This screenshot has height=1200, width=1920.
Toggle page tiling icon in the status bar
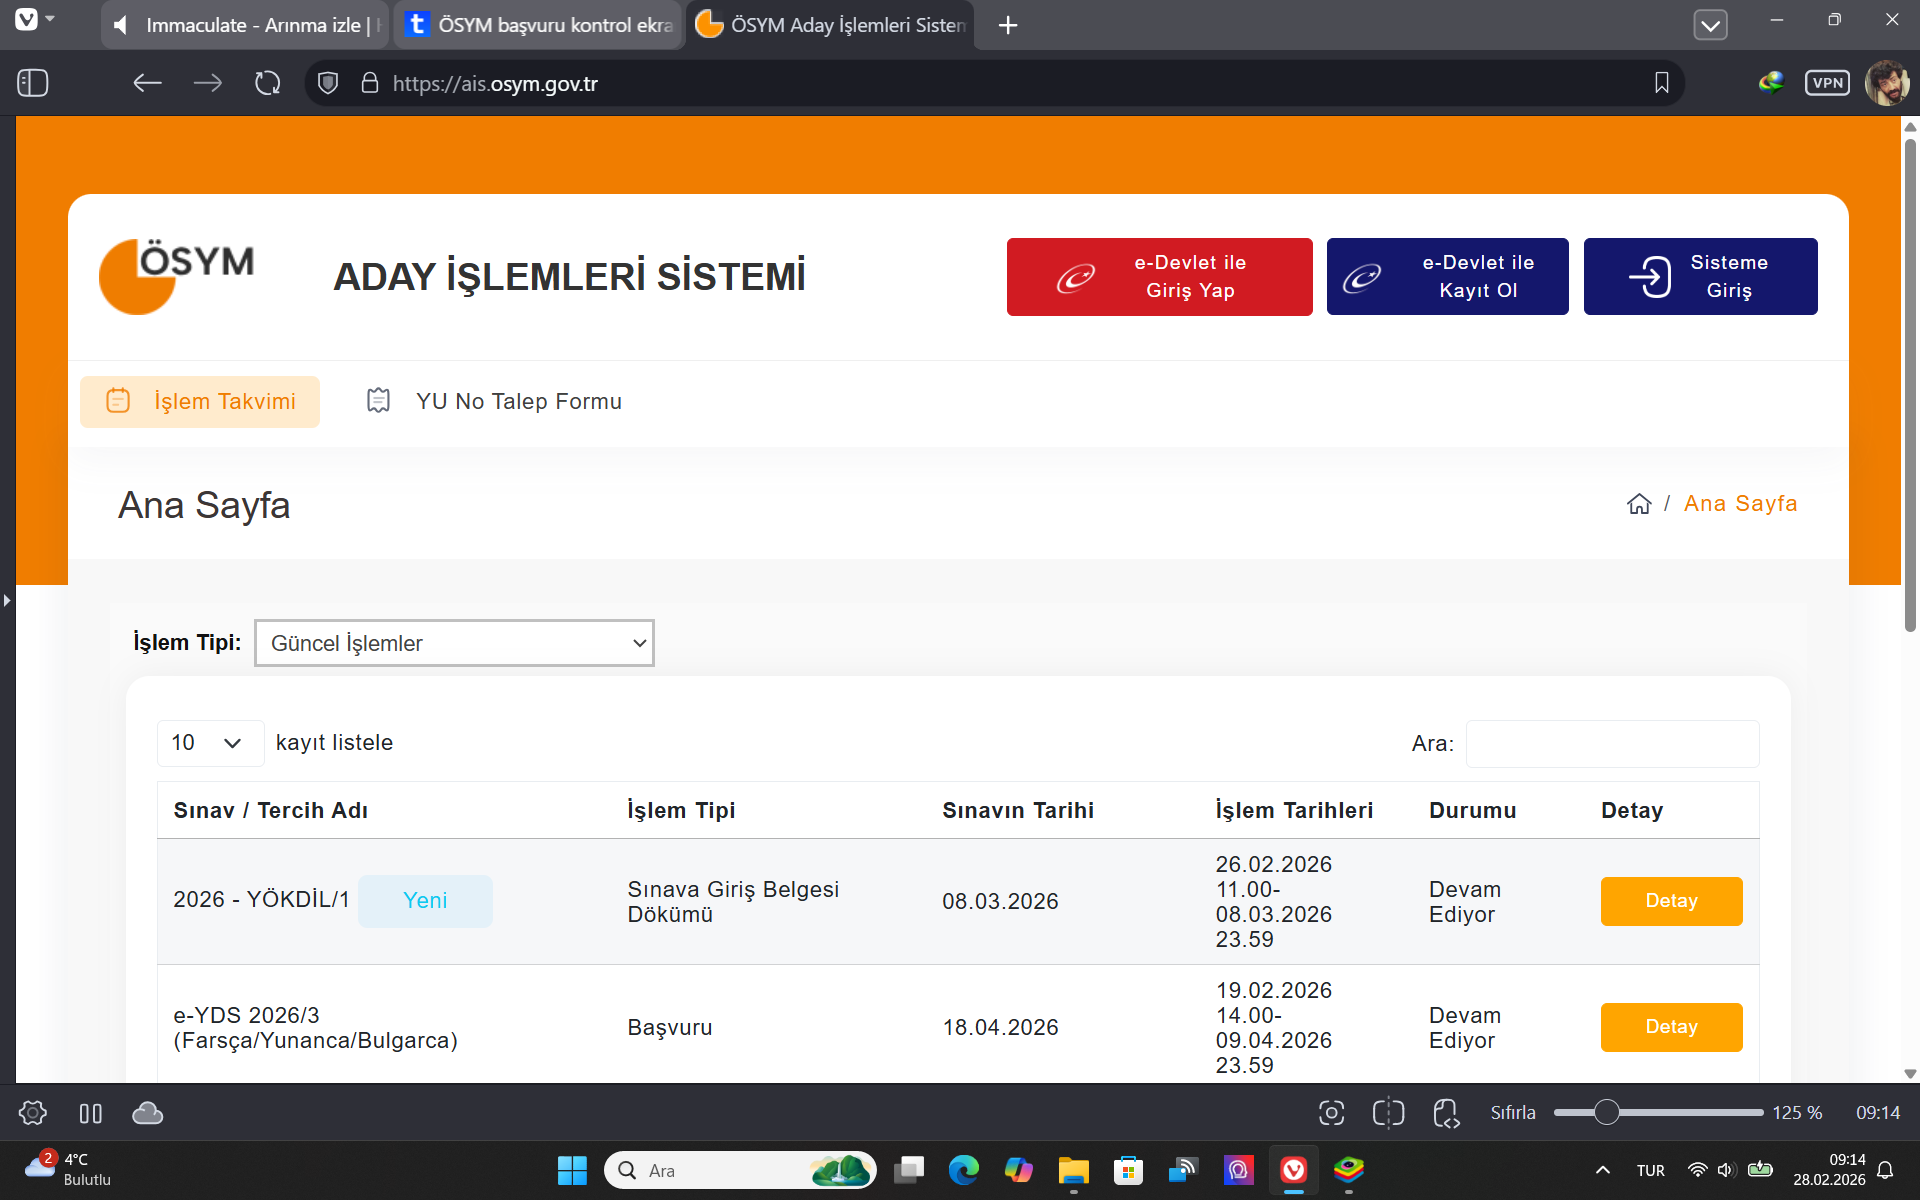pyautogui.click(x=1388, y=1113)
